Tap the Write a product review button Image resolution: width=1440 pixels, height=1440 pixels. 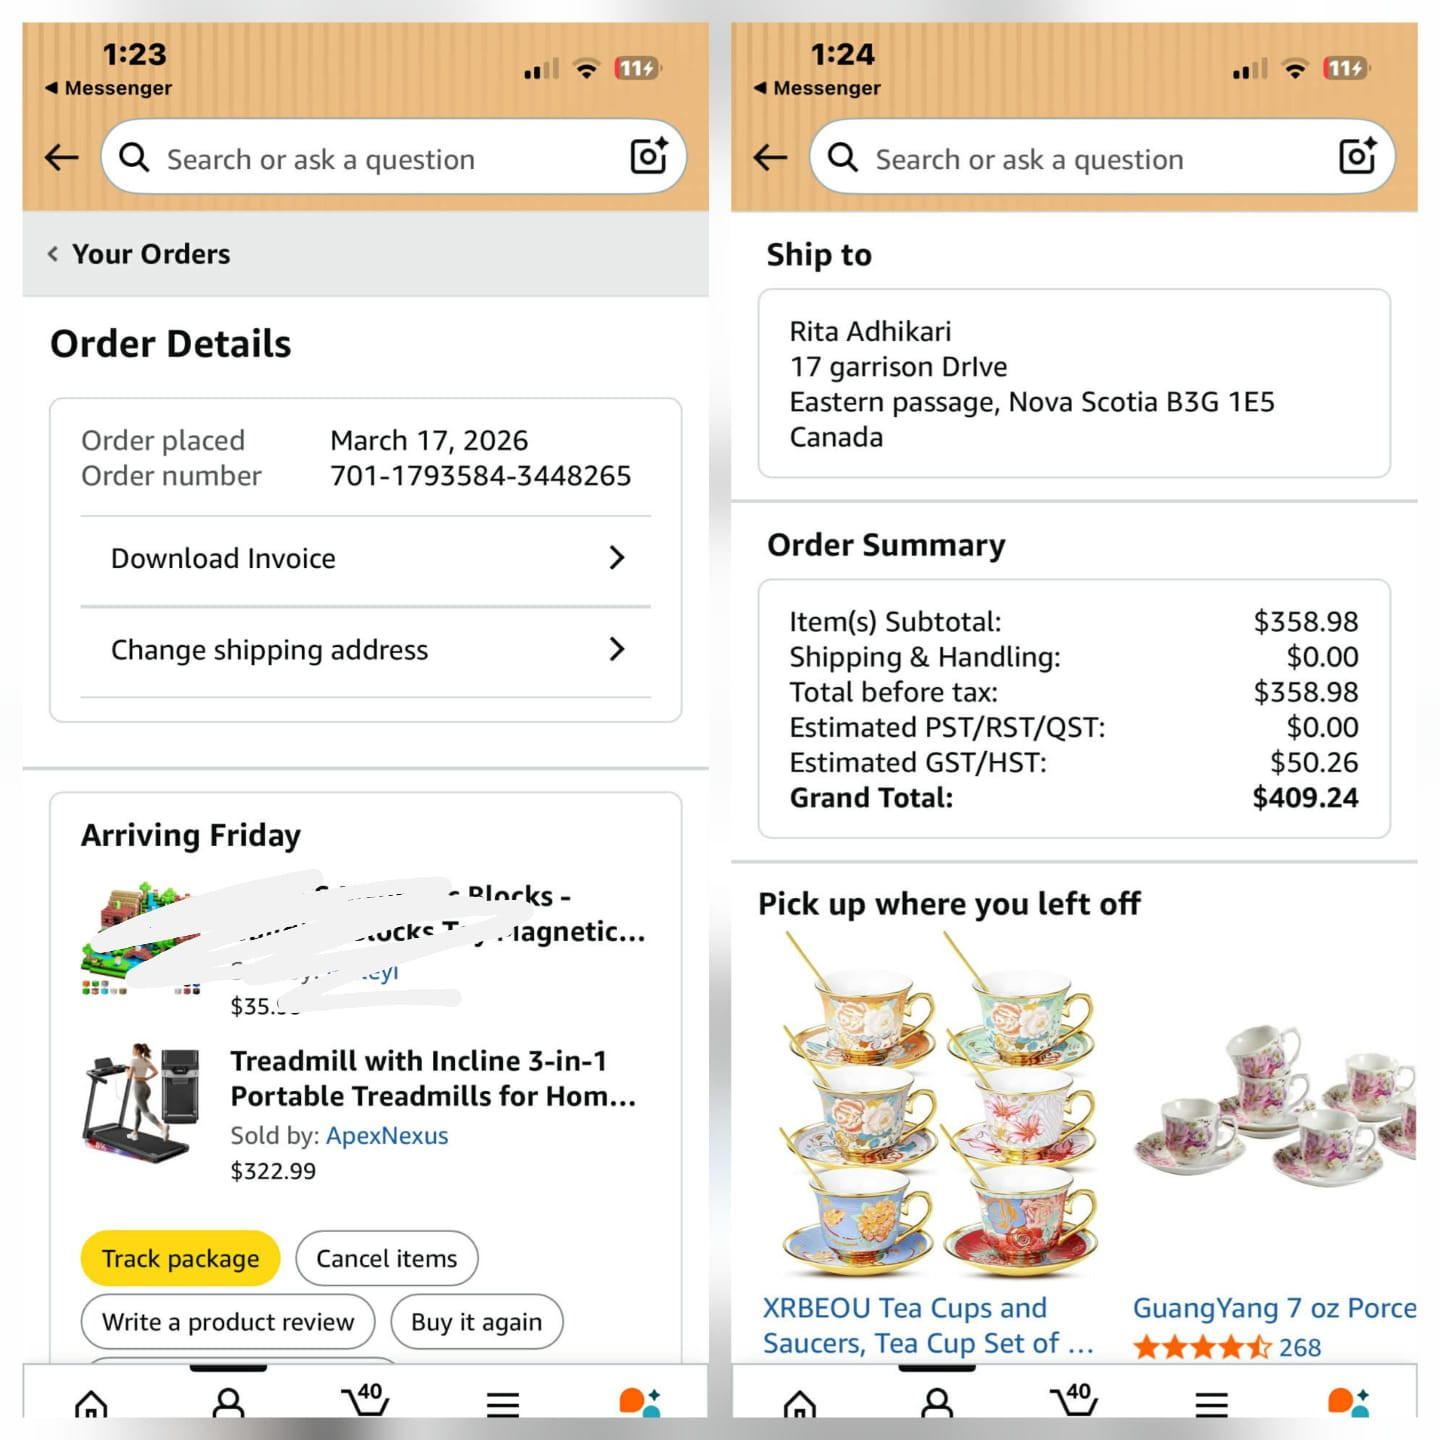(x=228, y=1322)
